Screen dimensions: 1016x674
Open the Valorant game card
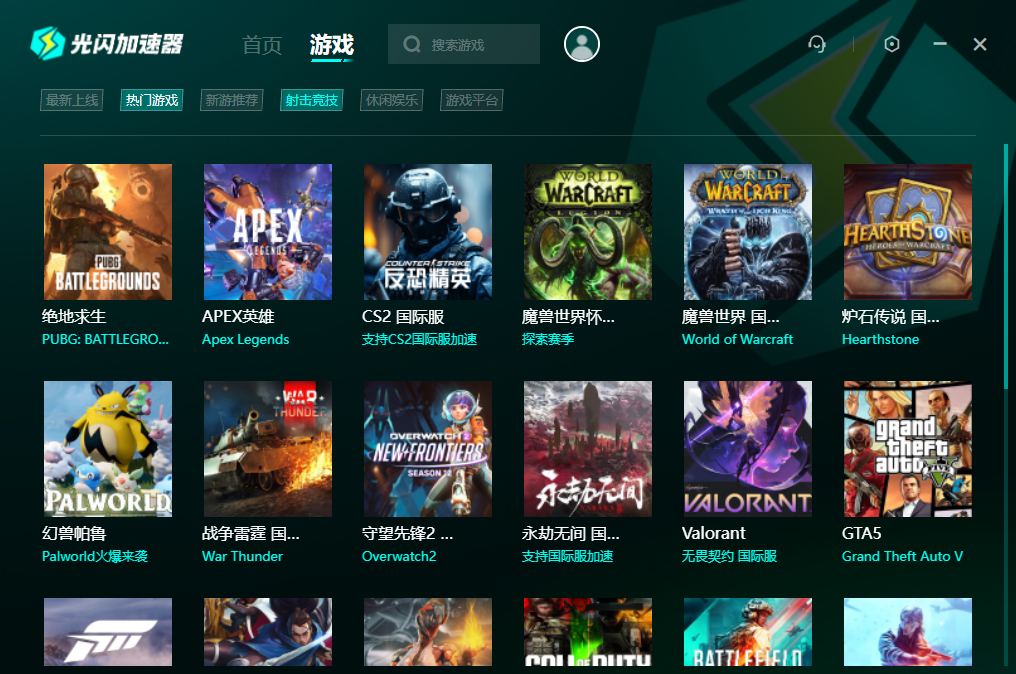pyautogui.click(x=747, y=448)
